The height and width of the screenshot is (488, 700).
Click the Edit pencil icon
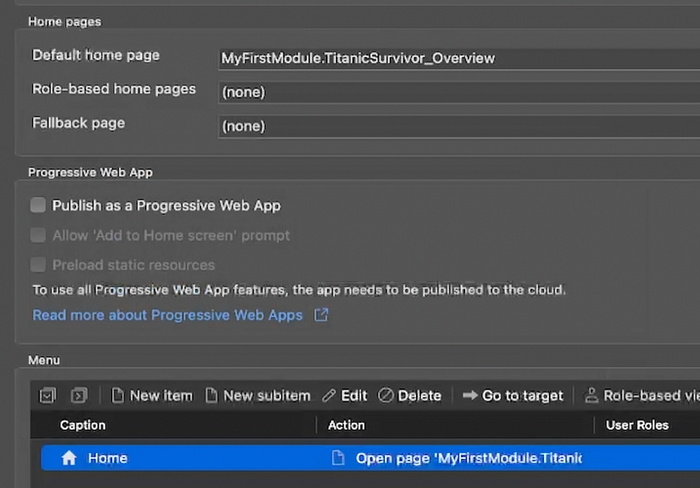pos(329,395)
